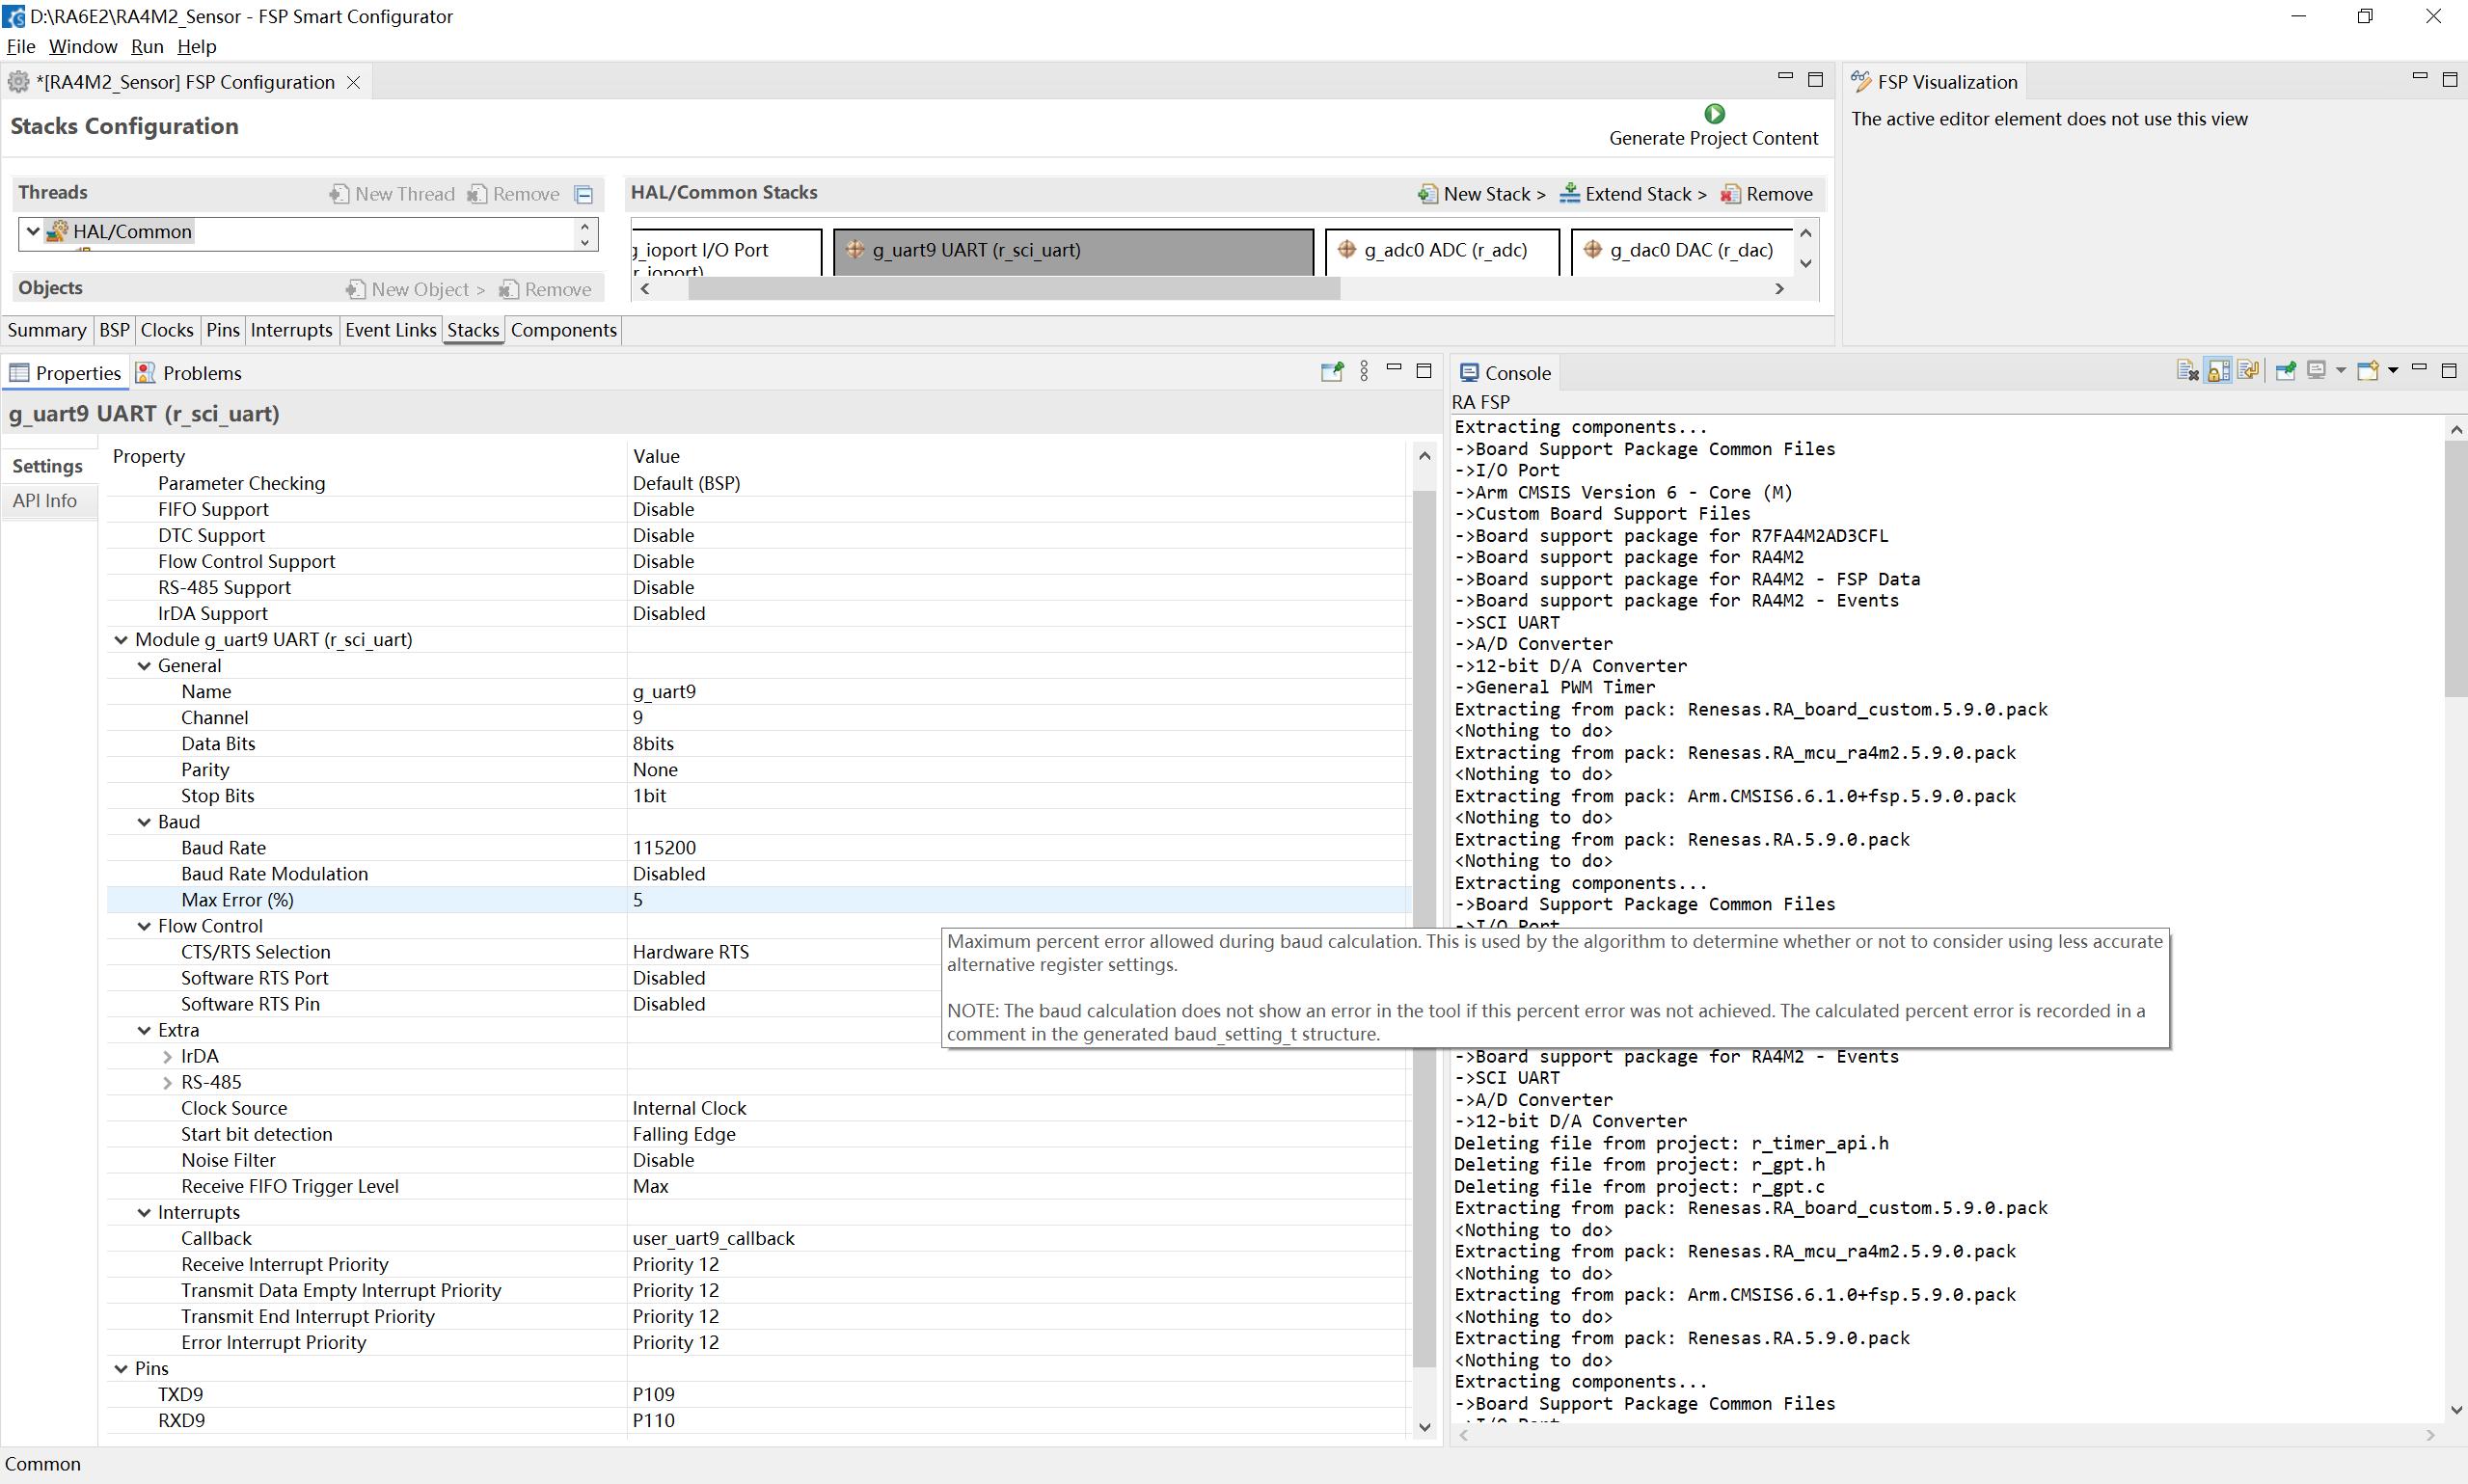Screen dimensions: 2468x1484
Task: Collapse the Baud property group
Action: coord(144,821)
